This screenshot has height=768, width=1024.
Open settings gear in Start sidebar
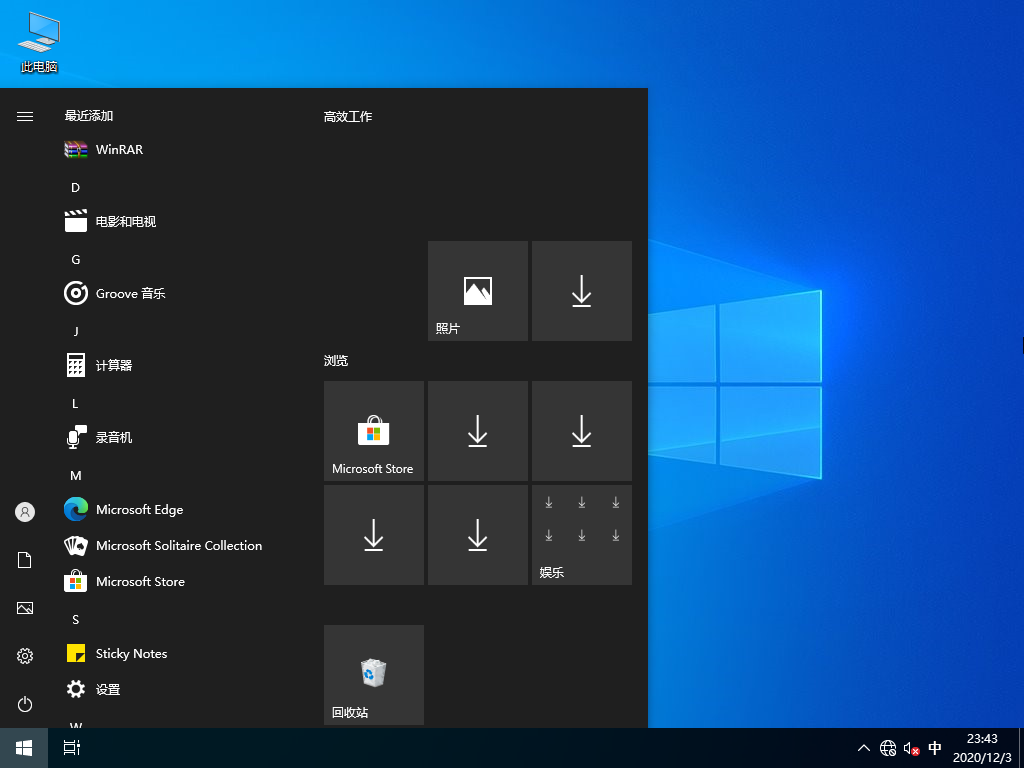pyautogui.click(x=25, y=656)
